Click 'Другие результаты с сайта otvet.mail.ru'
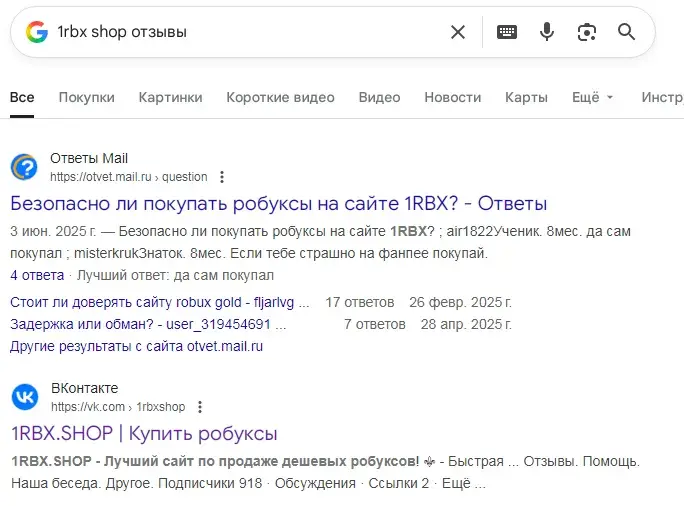 pyautogui.click(x=137, y=346)
